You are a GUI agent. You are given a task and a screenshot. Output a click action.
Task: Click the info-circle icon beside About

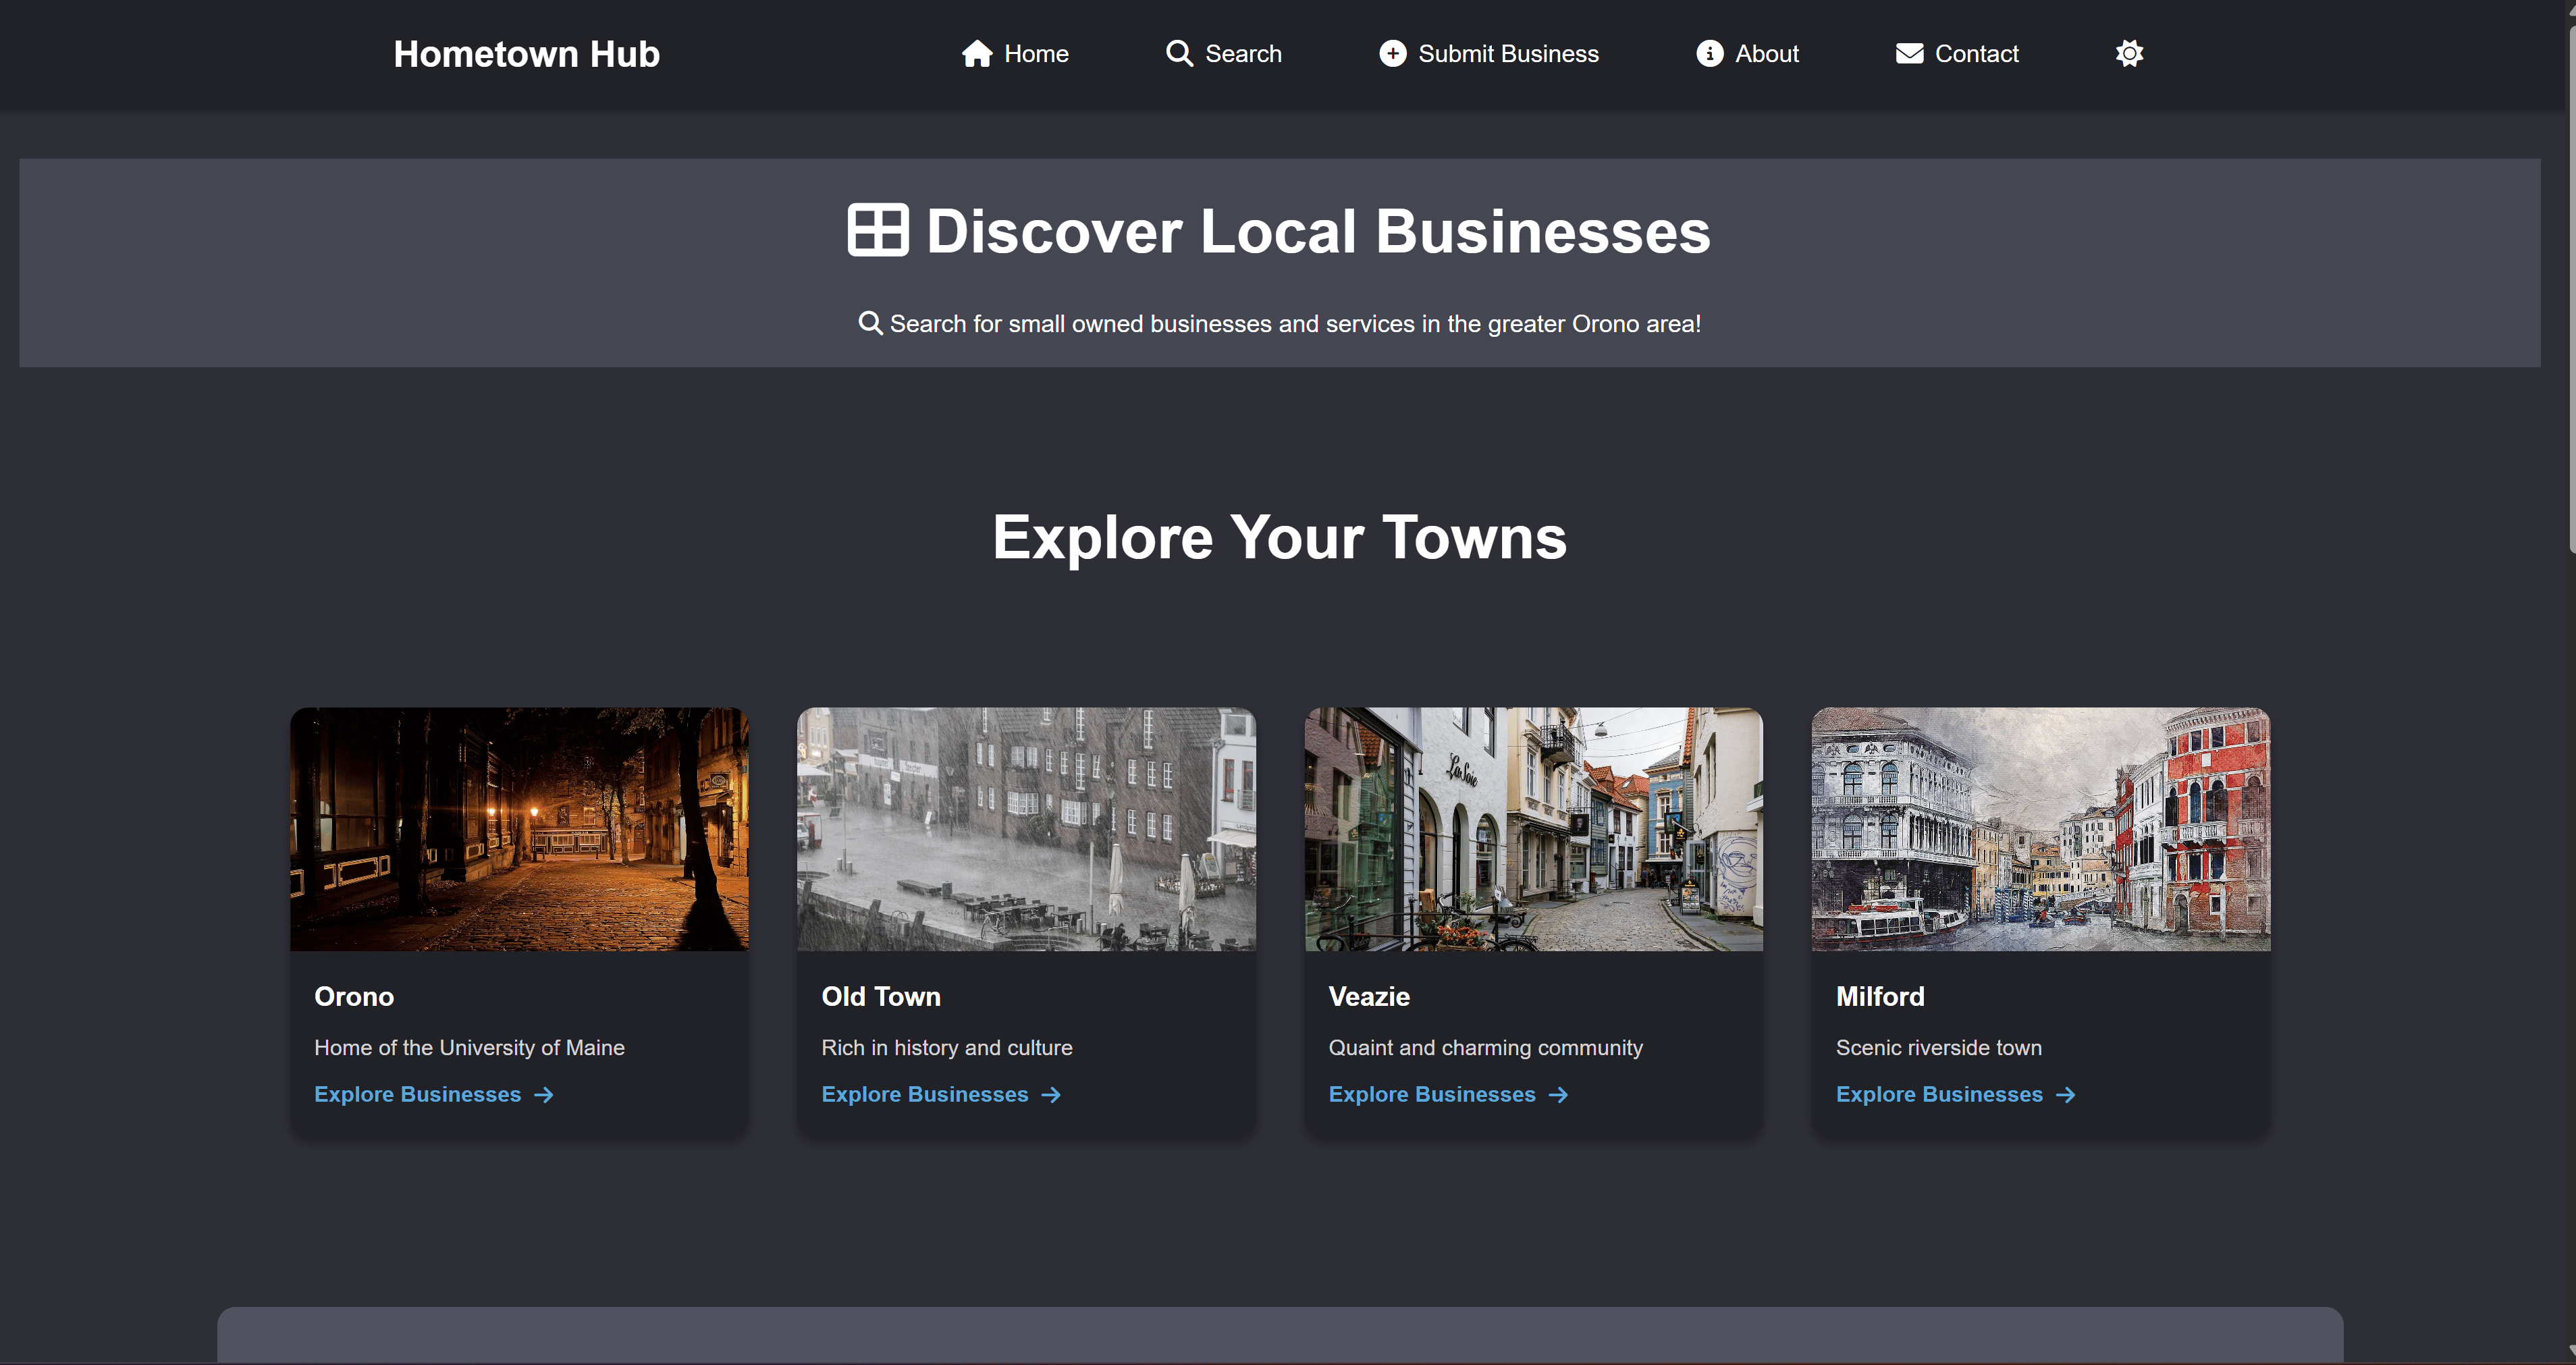click(1709, 54)
